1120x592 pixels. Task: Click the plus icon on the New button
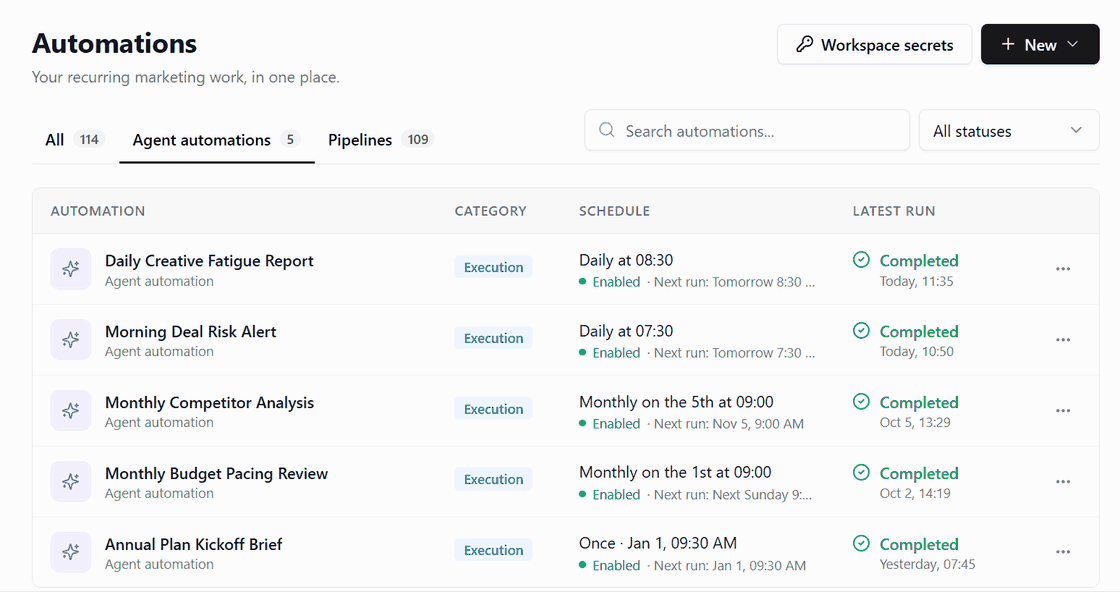(x=1008, y=44)
